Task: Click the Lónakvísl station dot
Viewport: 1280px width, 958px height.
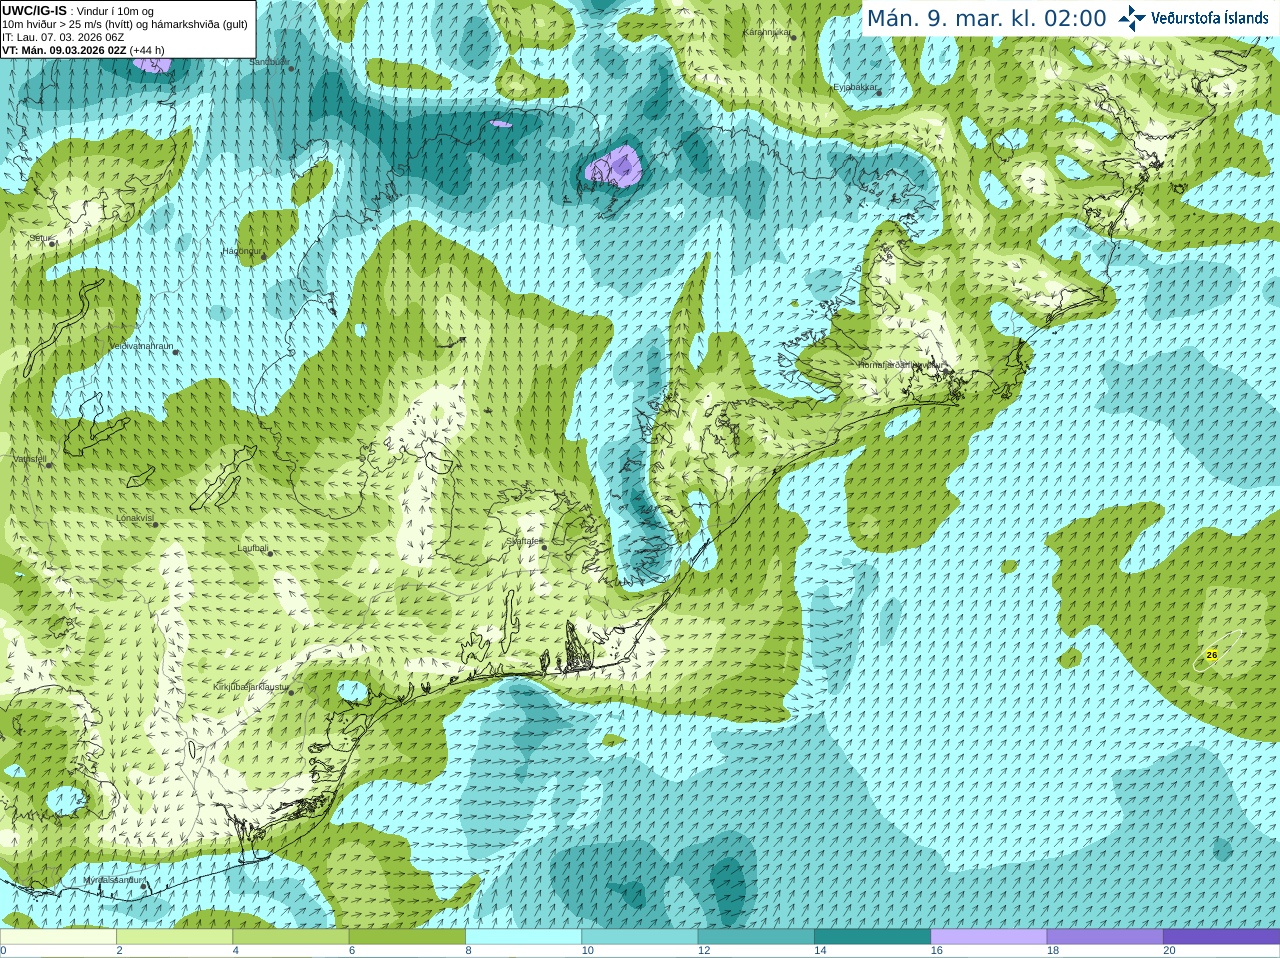Action: [156, 524]
